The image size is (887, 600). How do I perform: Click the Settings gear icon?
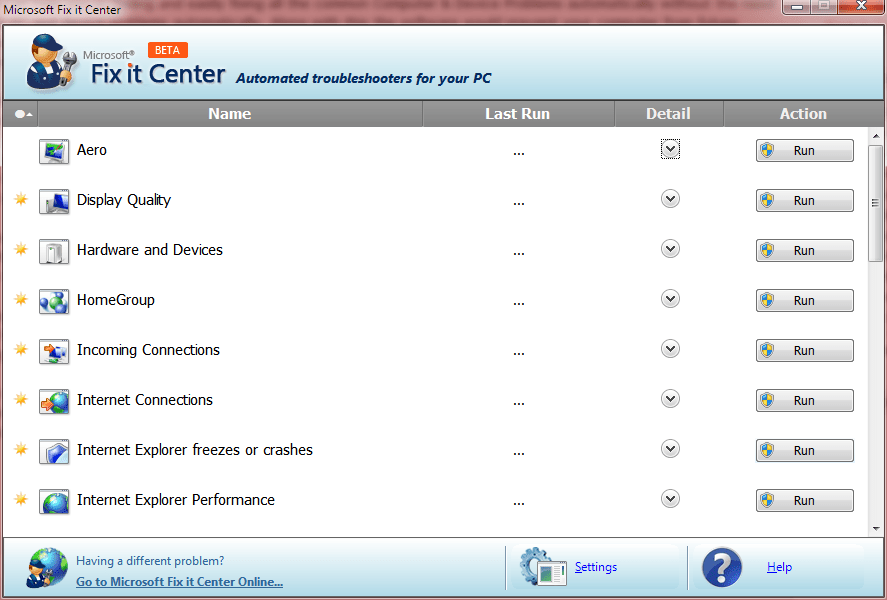point(543,567)
